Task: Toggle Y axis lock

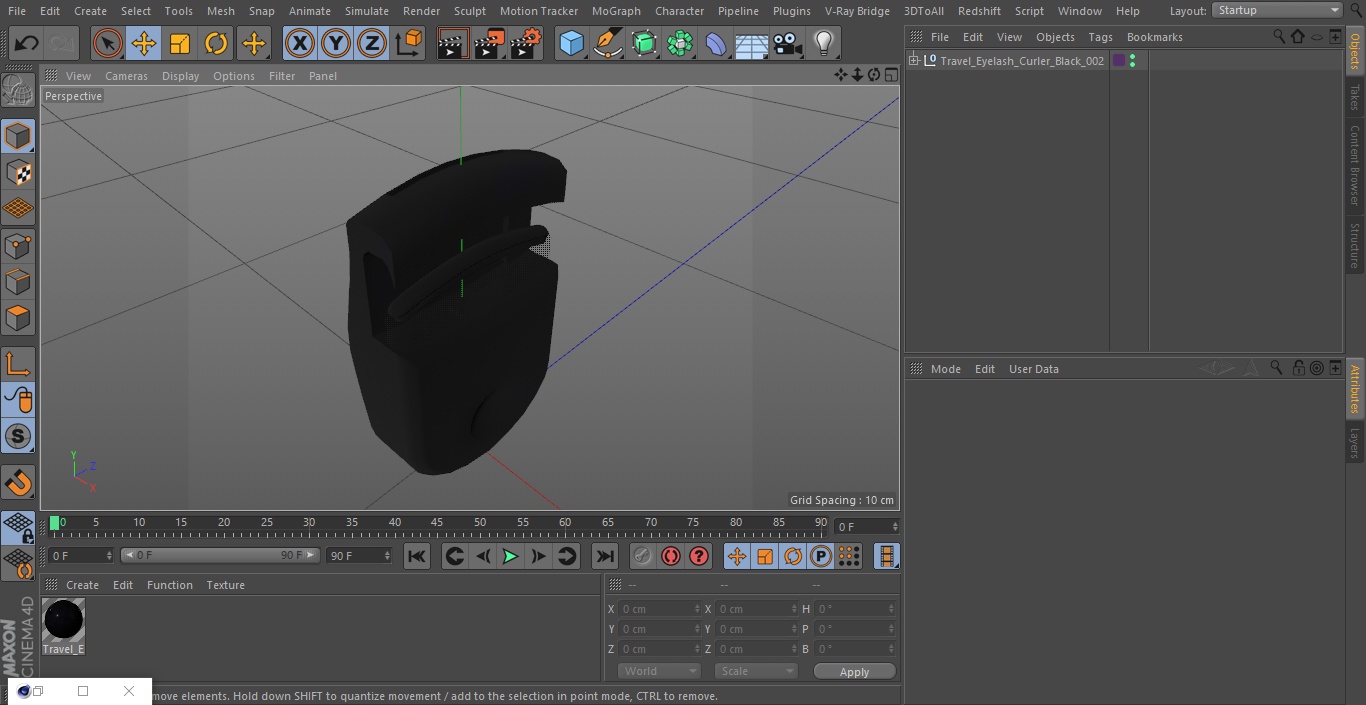Action: [x=336, y=44]
